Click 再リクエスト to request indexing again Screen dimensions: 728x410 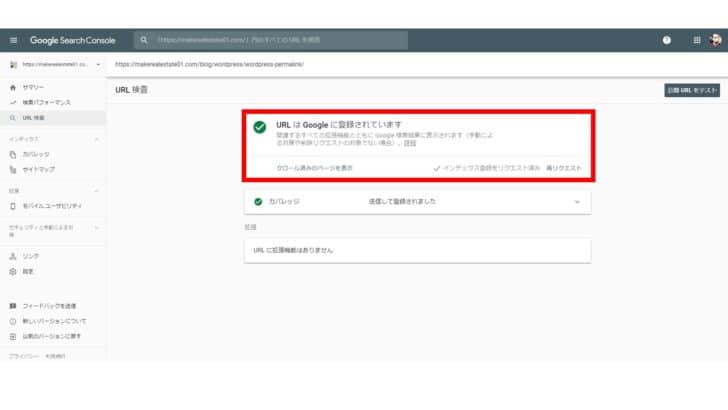pos(564,168)
